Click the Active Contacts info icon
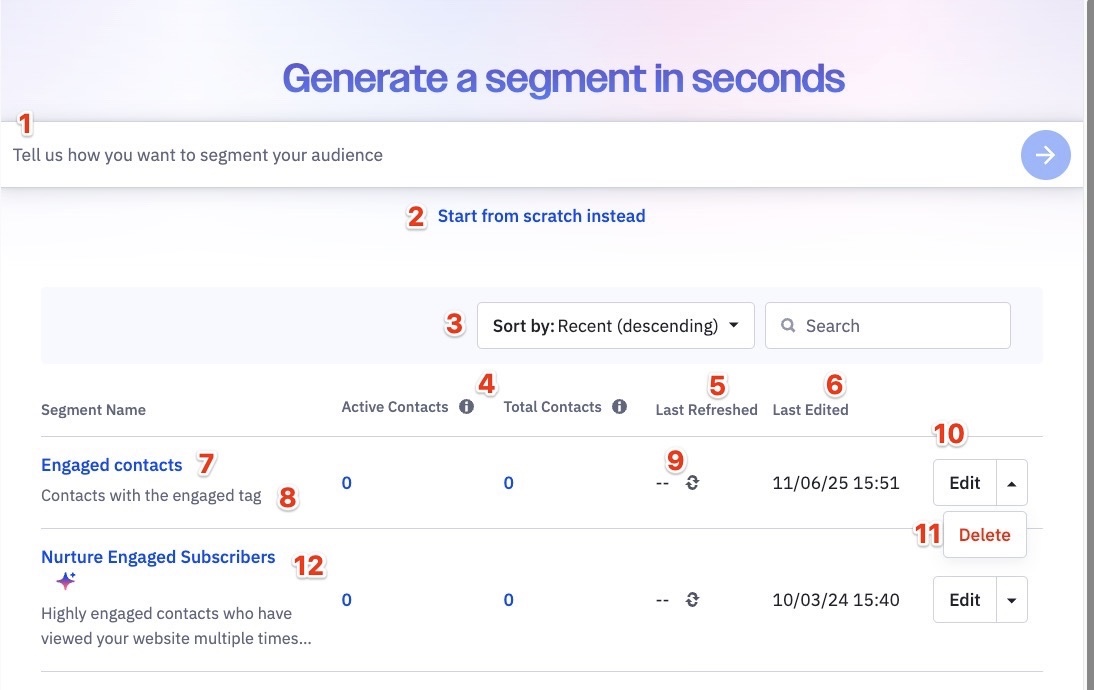 coord(466,407)
